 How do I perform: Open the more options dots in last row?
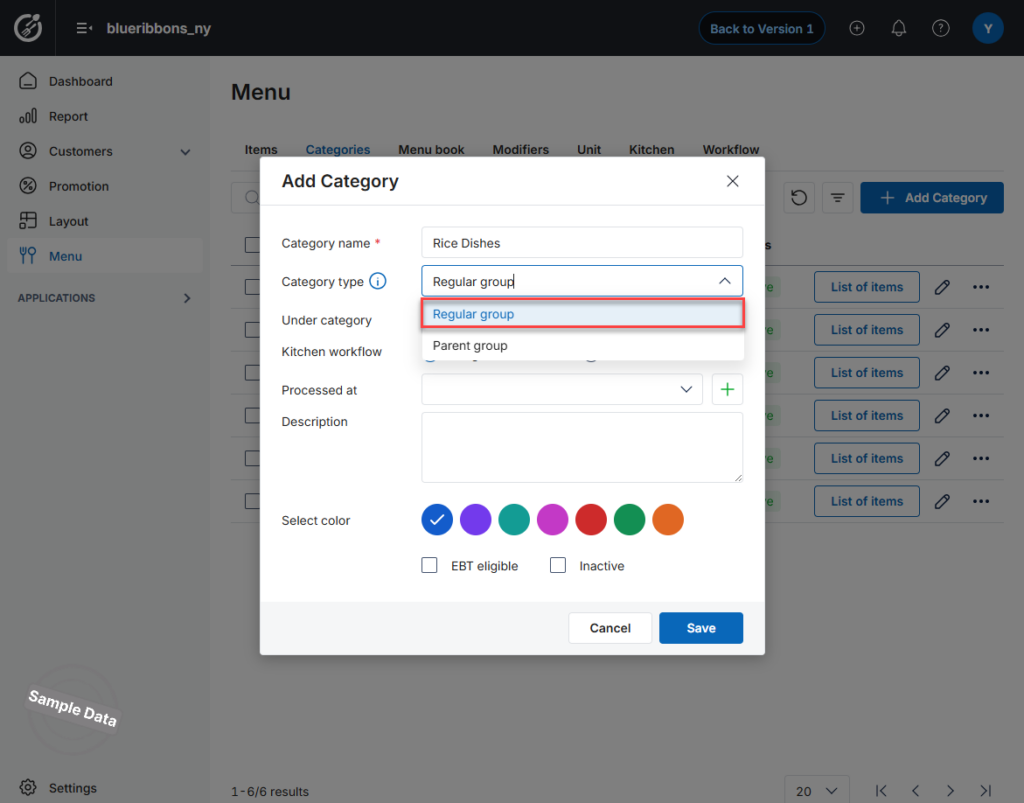(981, 501)
